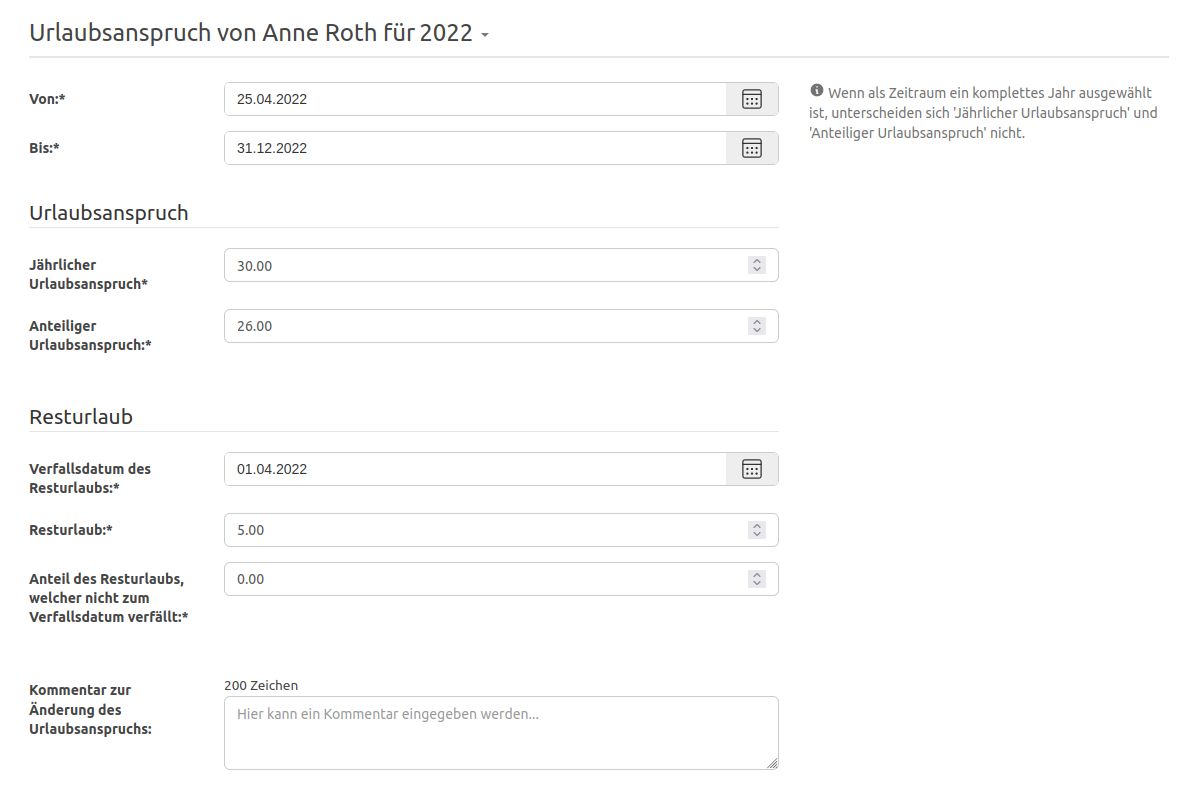
Task: Click resize handle of comment textarea
Action: 772,763
